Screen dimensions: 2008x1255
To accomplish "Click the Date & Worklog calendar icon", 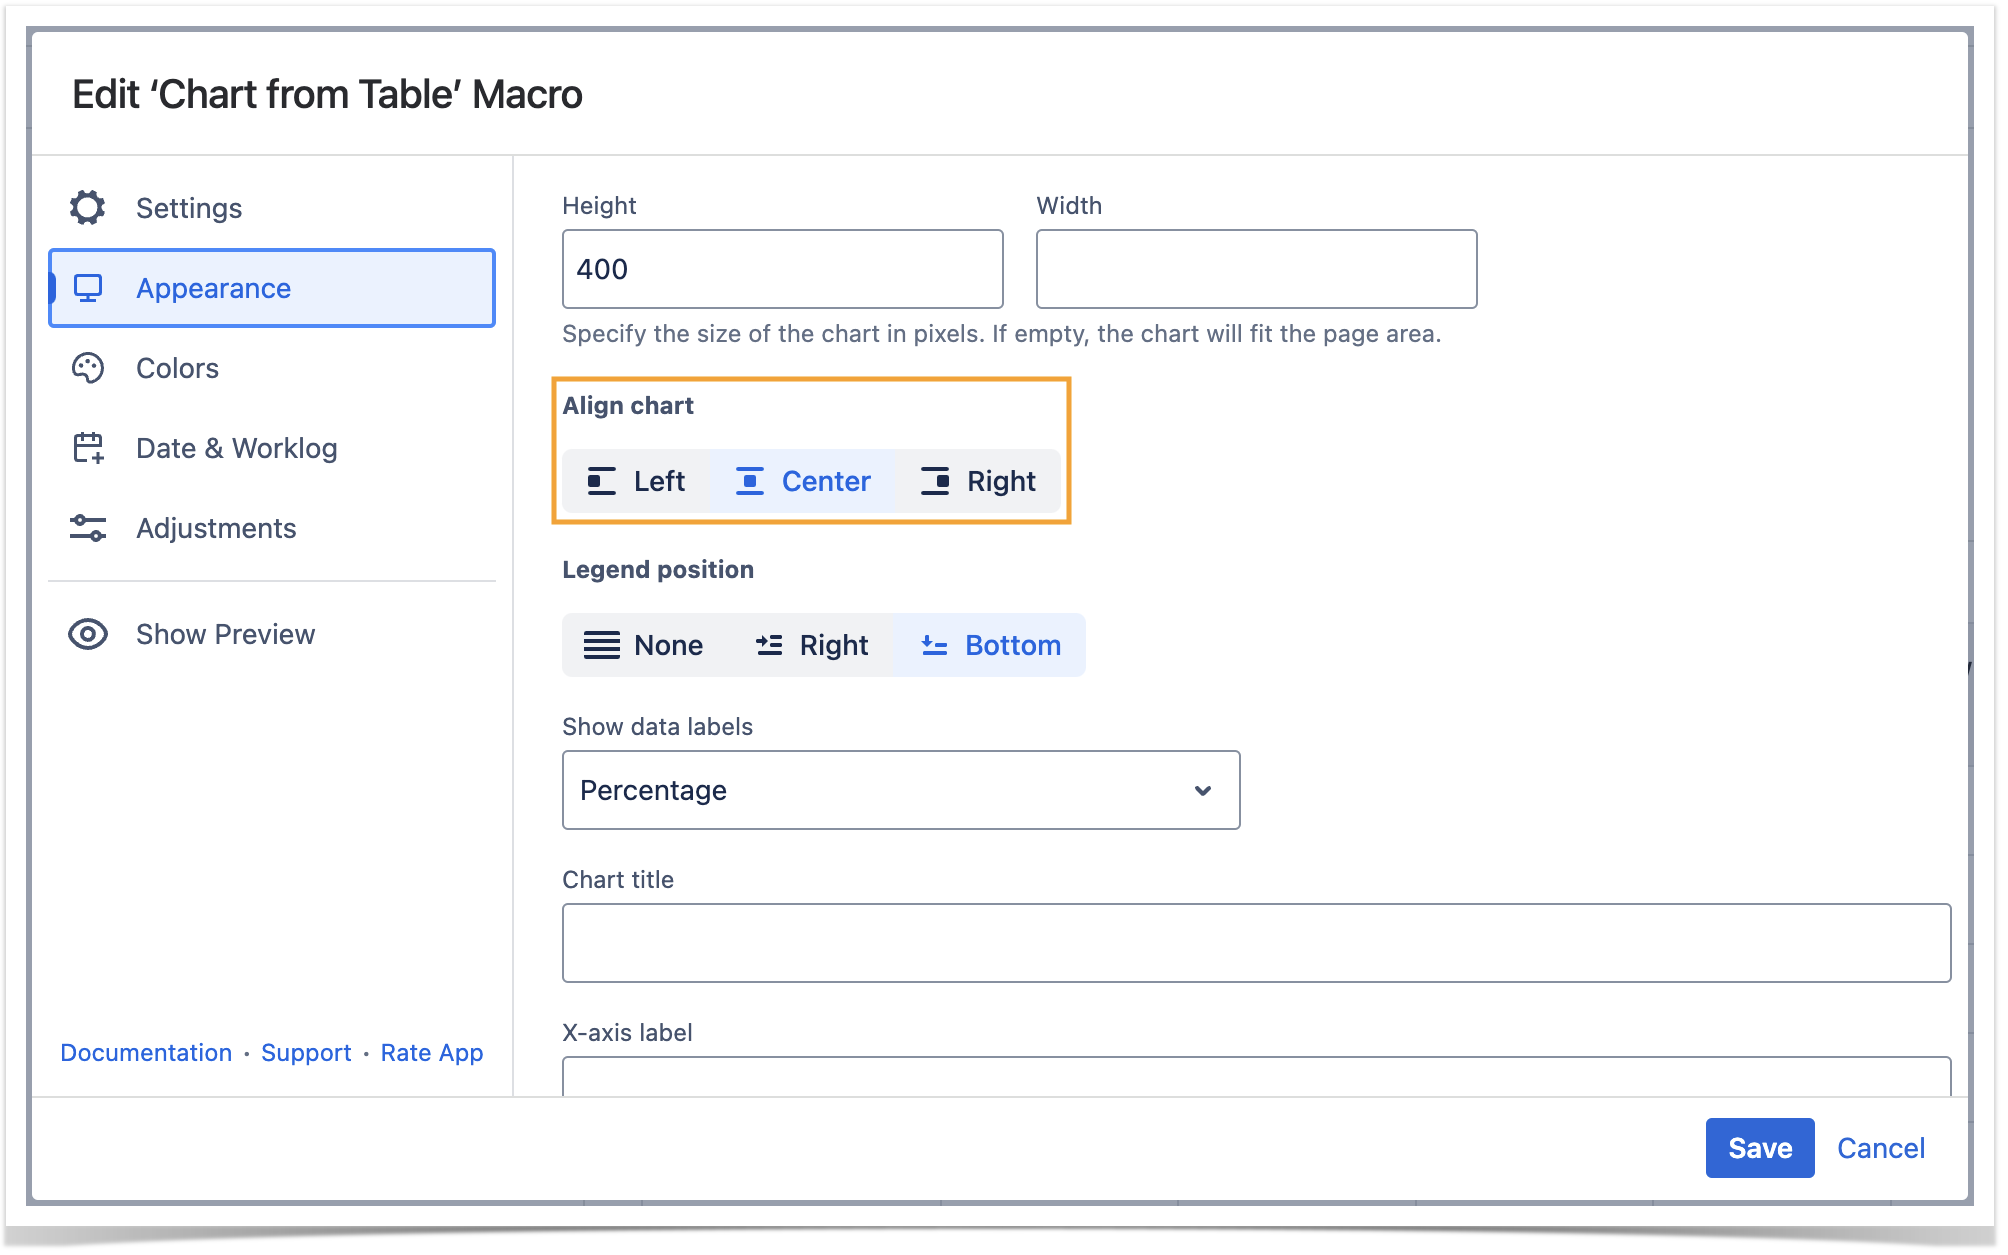I will coord(88,448).
